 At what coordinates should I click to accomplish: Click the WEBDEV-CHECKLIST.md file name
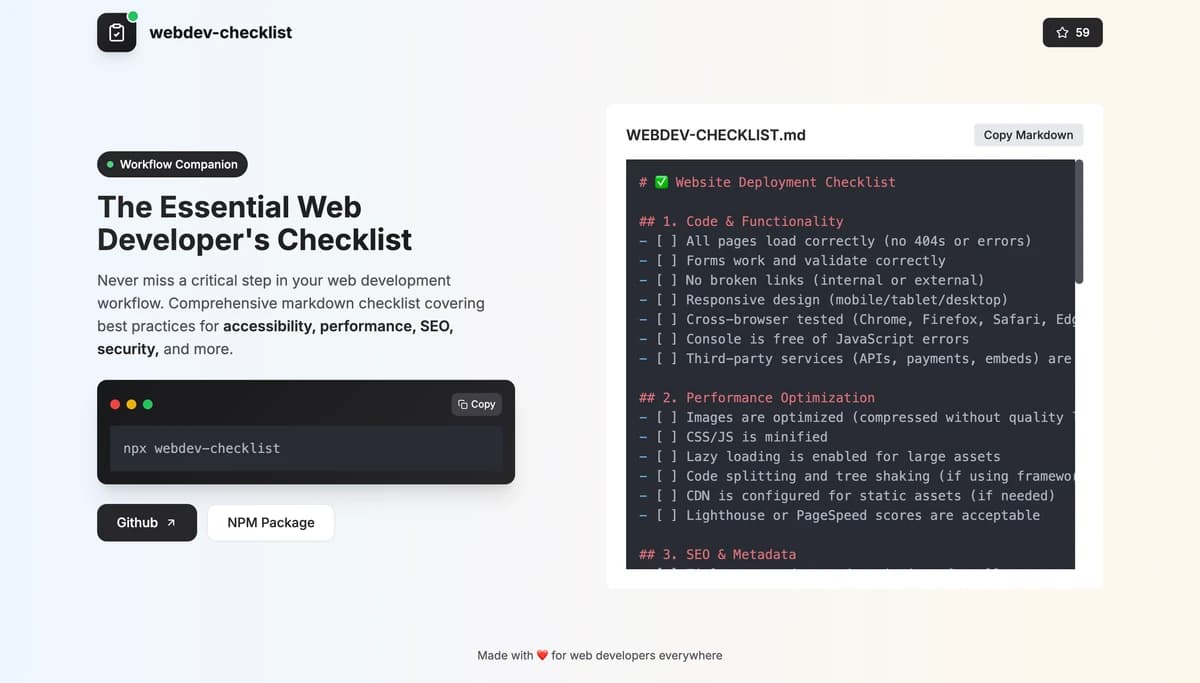pyautogui.click(x=715, y=135)
